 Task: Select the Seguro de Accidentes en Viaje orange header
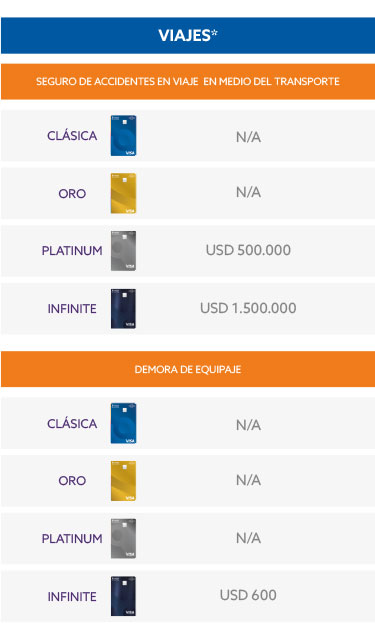tap(188, 81)
